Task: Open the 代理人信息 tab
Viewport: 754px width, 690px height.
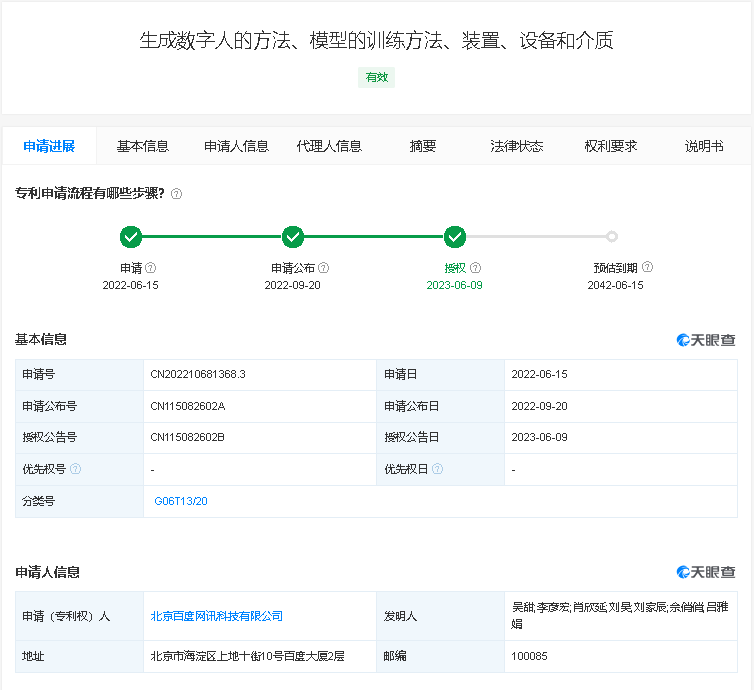Action: (329, 146)
